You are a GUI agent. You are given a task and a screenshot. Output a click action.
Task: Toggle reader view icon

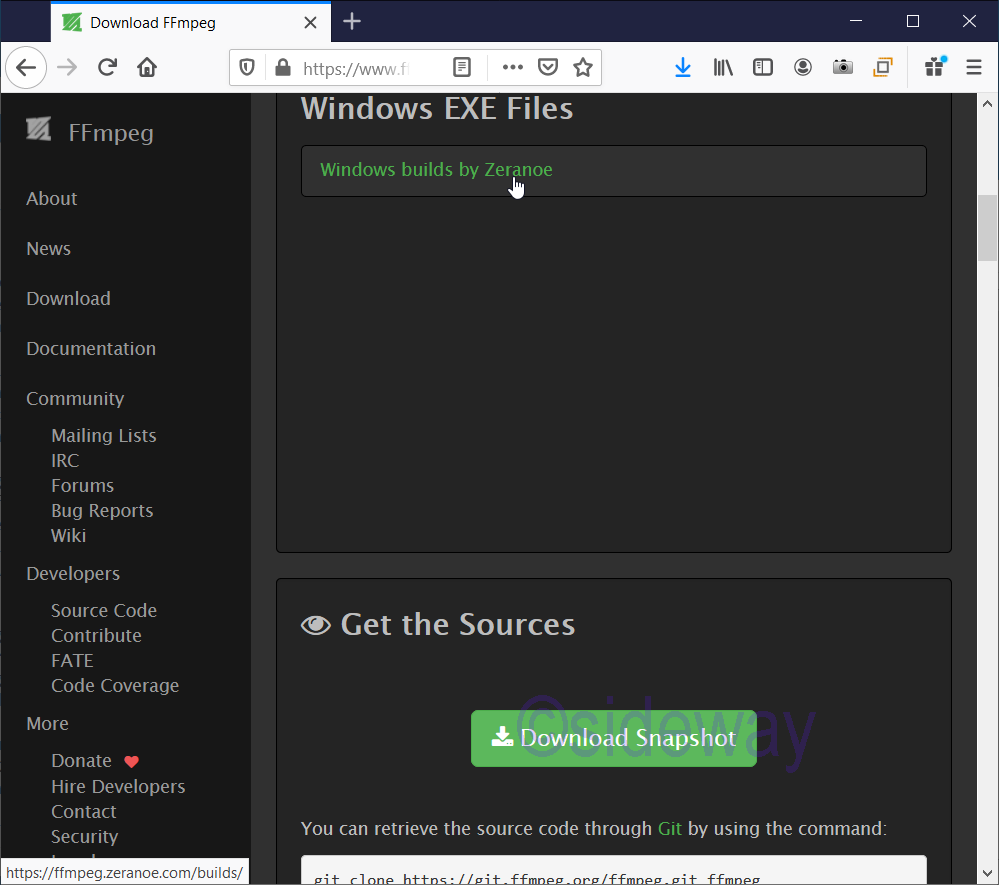pos(462,68)
